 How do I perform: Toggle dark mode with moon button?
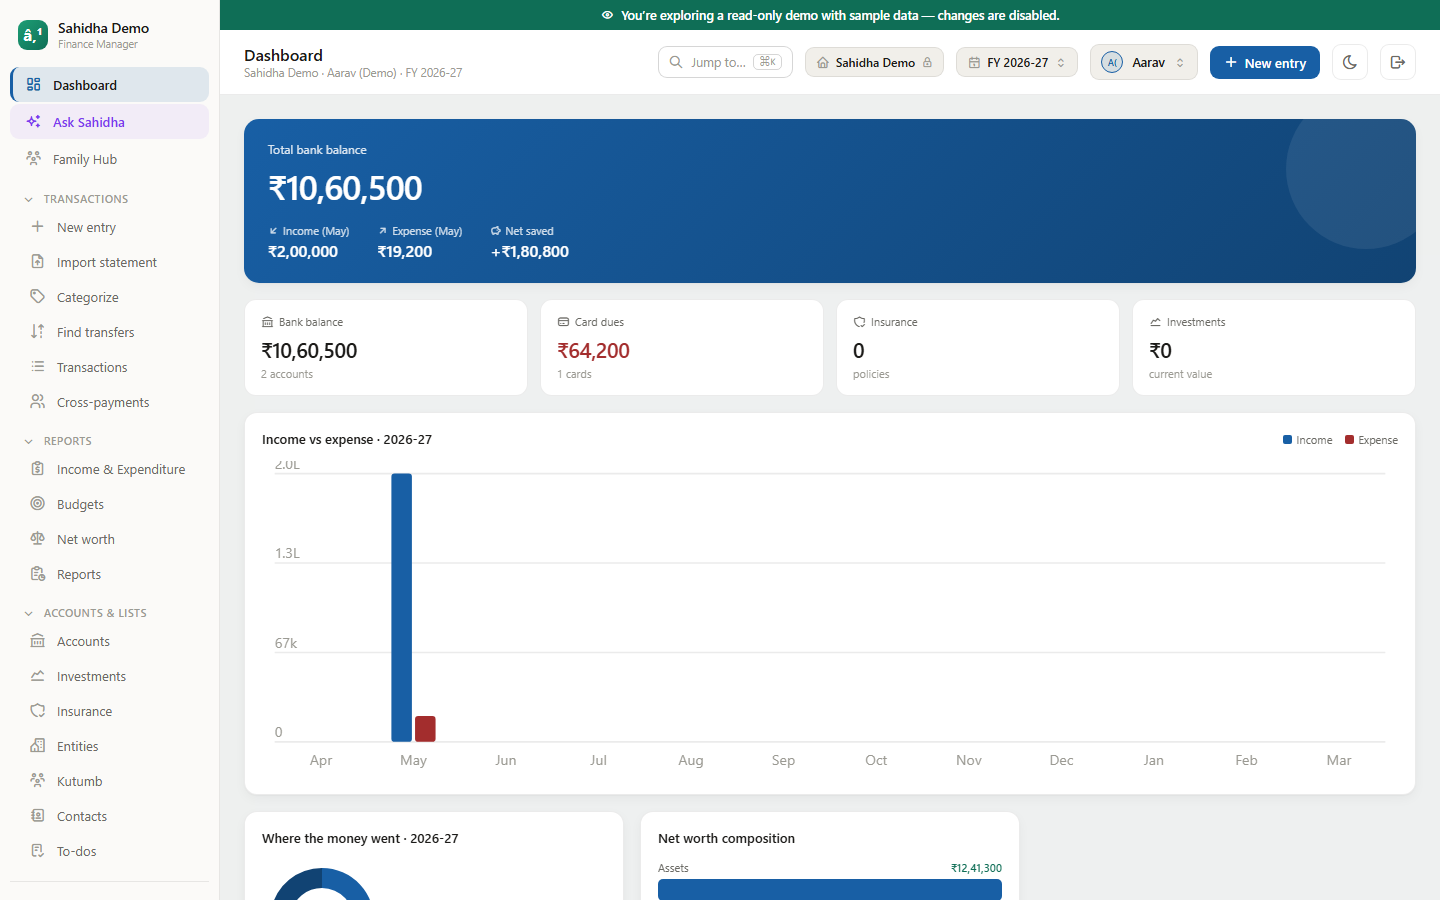pyautogui.click(x=1350, y=62)
